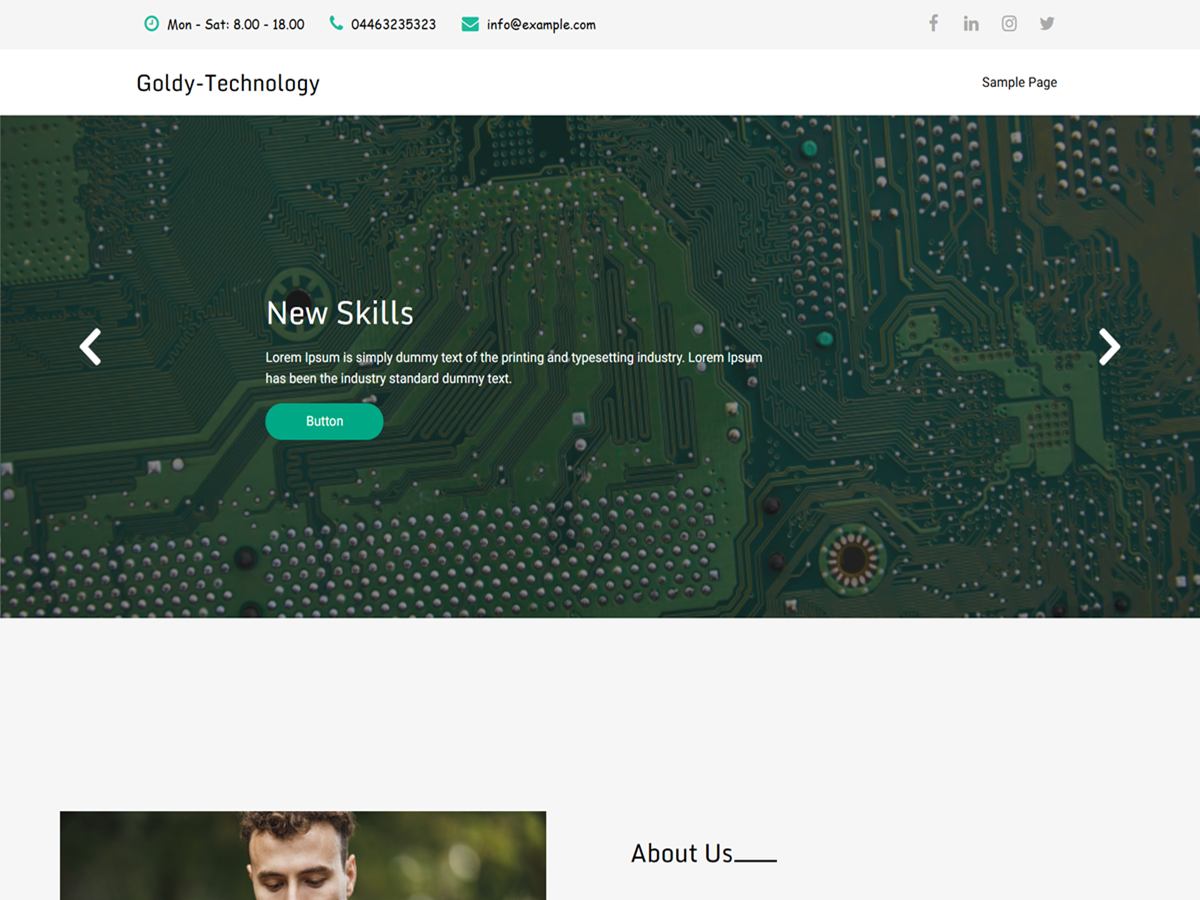
Task: Open the Facebook social icon
Action: (933, 23)
